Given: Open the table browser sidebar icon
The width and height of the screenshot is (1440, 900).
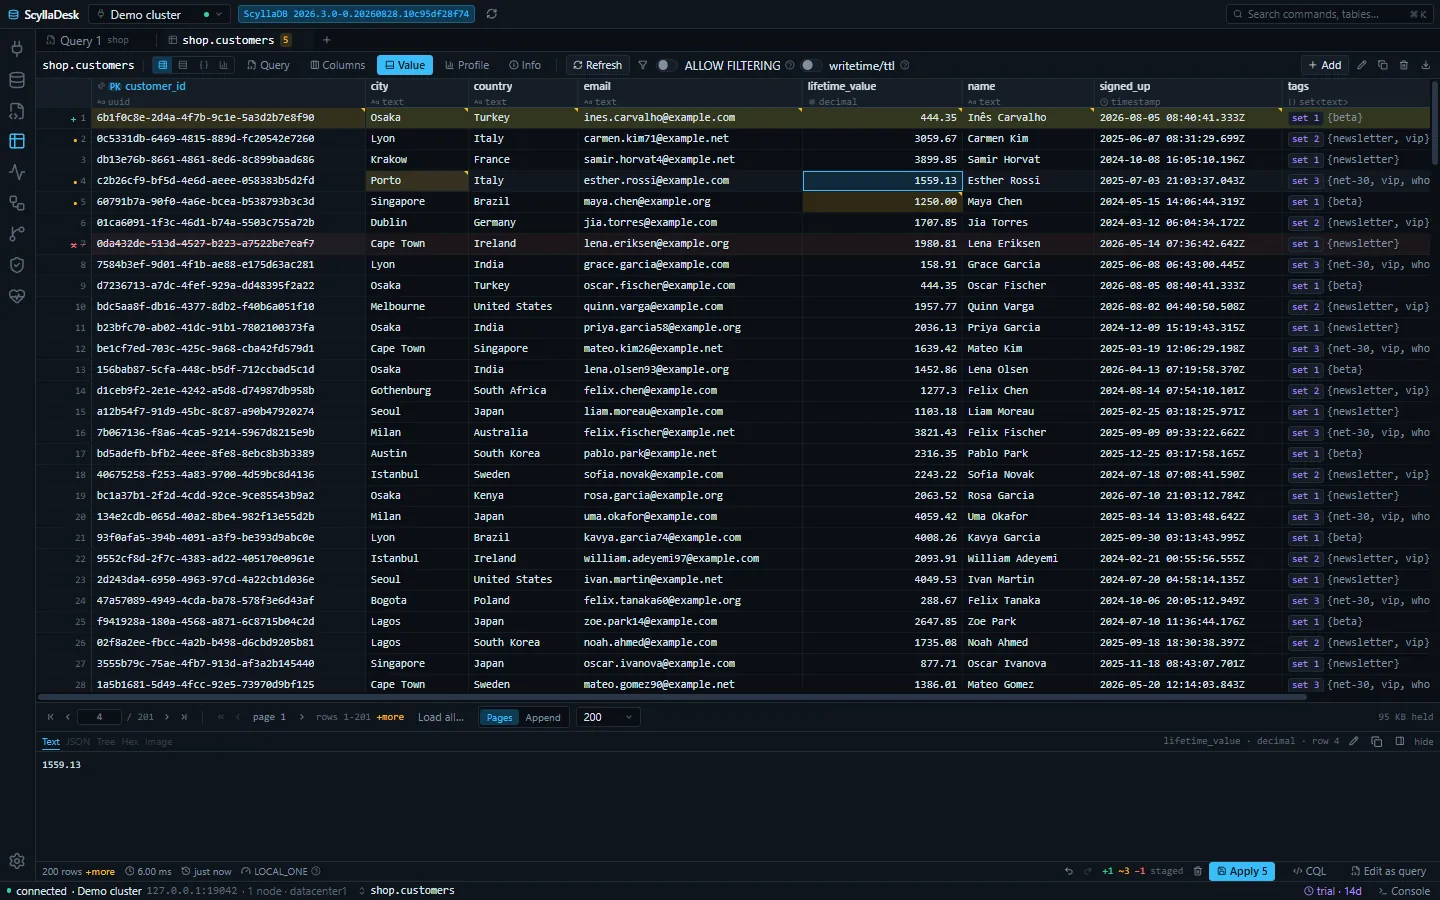Looking at the screenshot, I should (16, 141).
